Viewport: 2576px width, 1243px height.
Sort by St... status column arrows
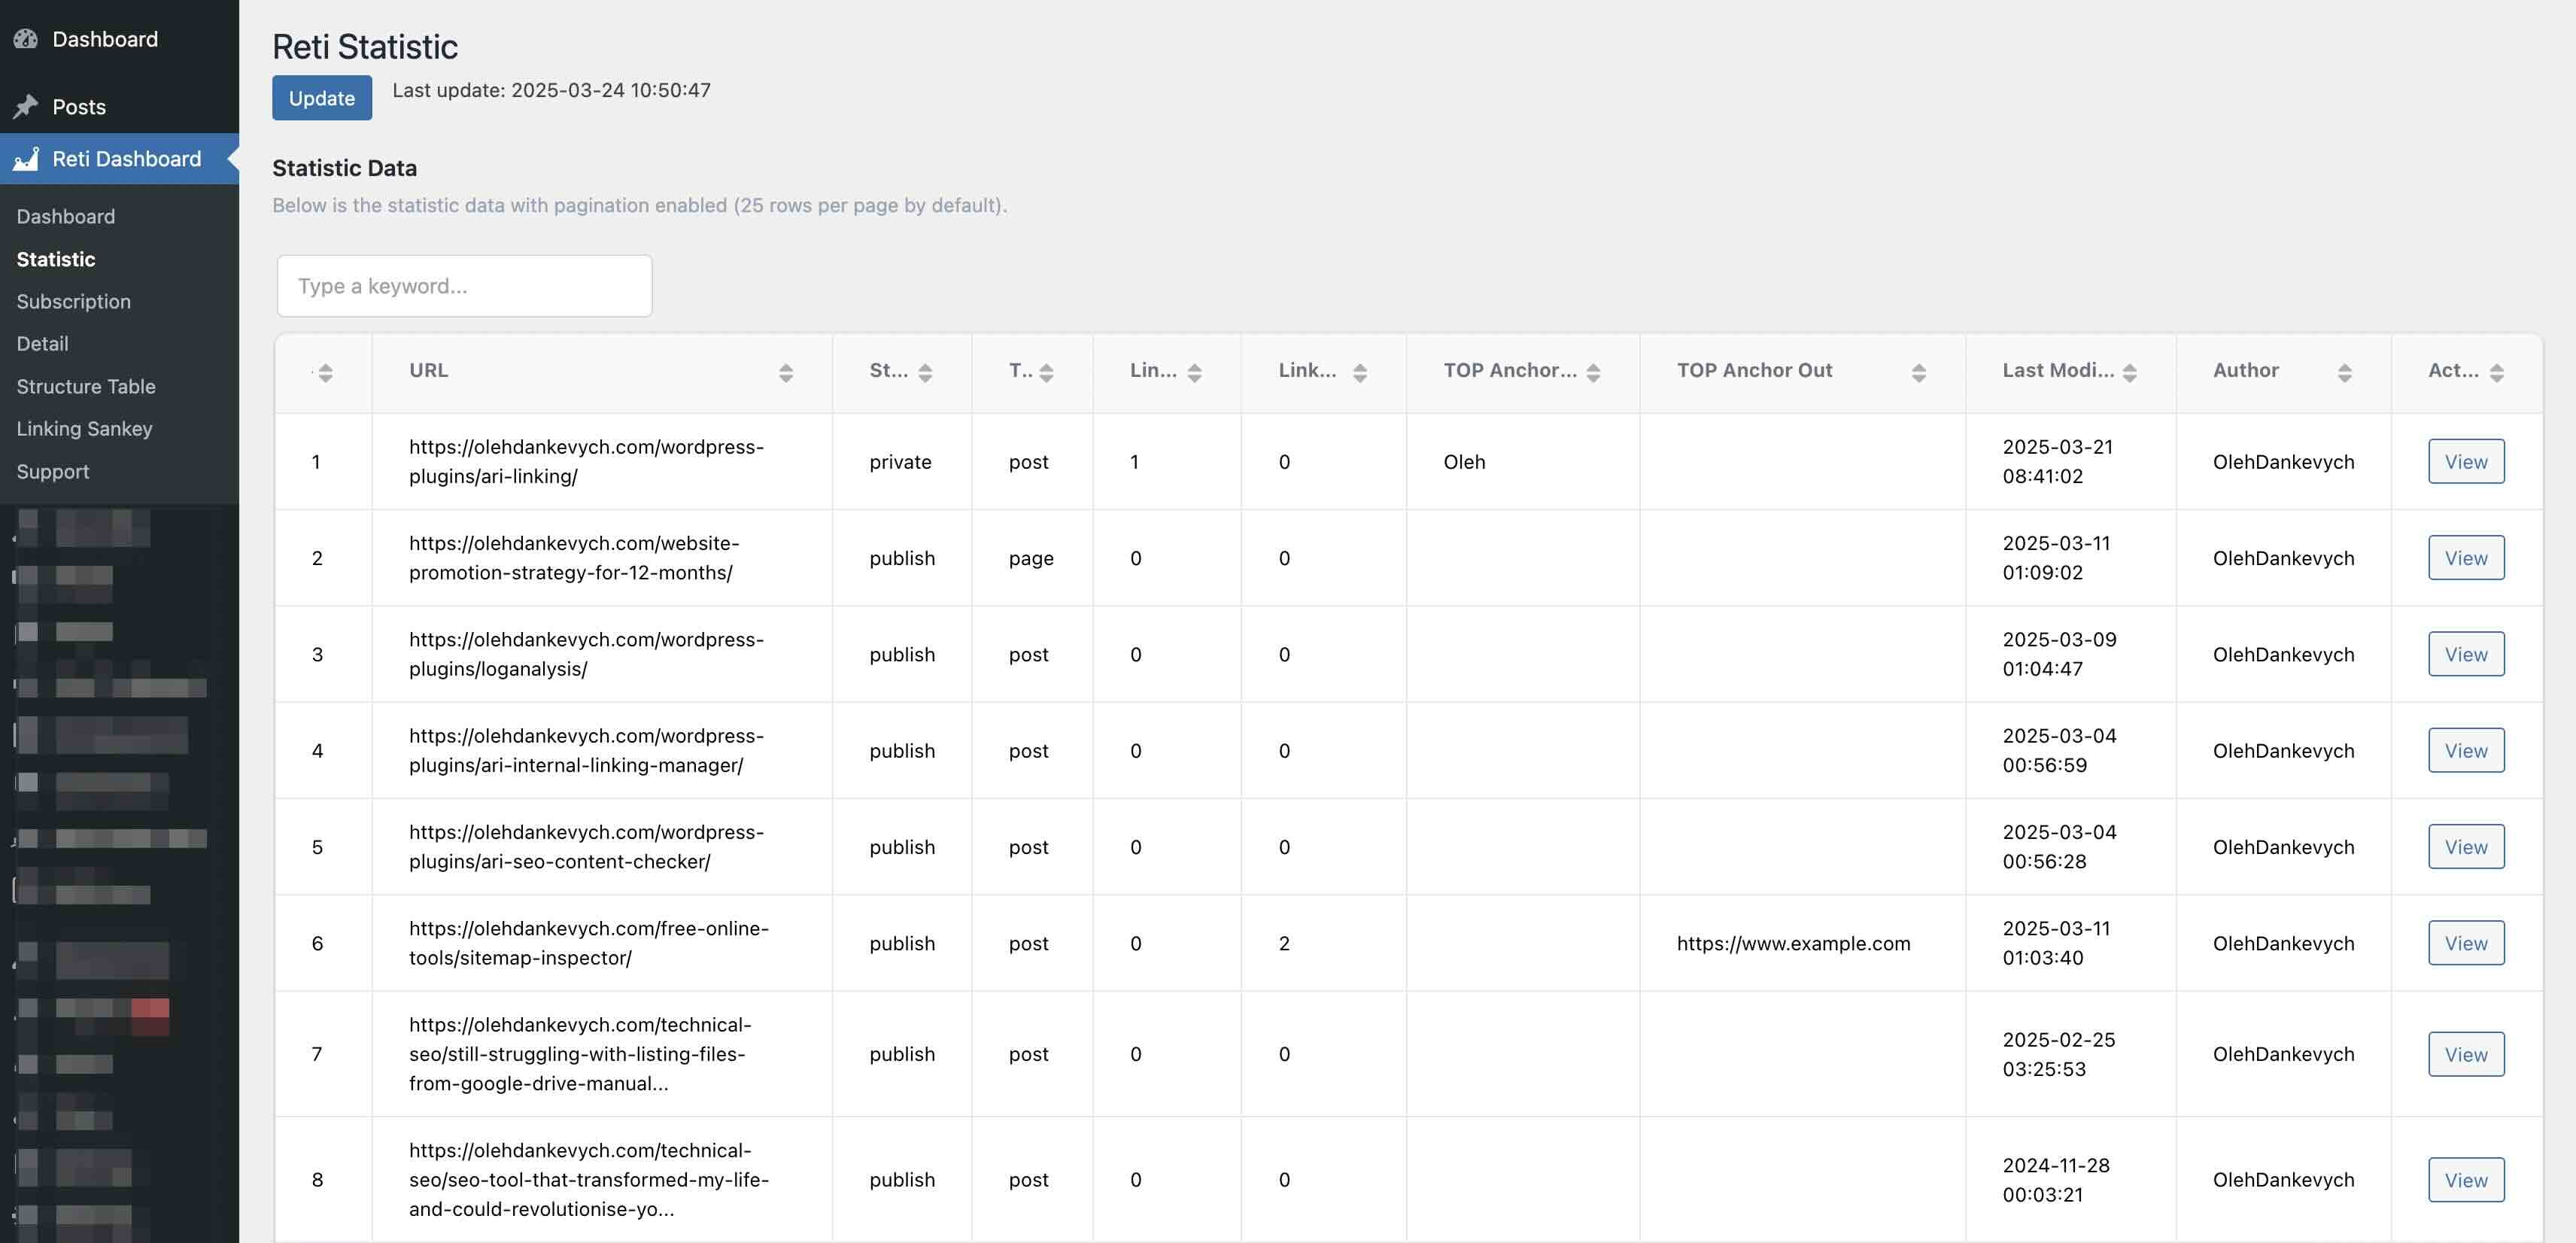[925, 372]
